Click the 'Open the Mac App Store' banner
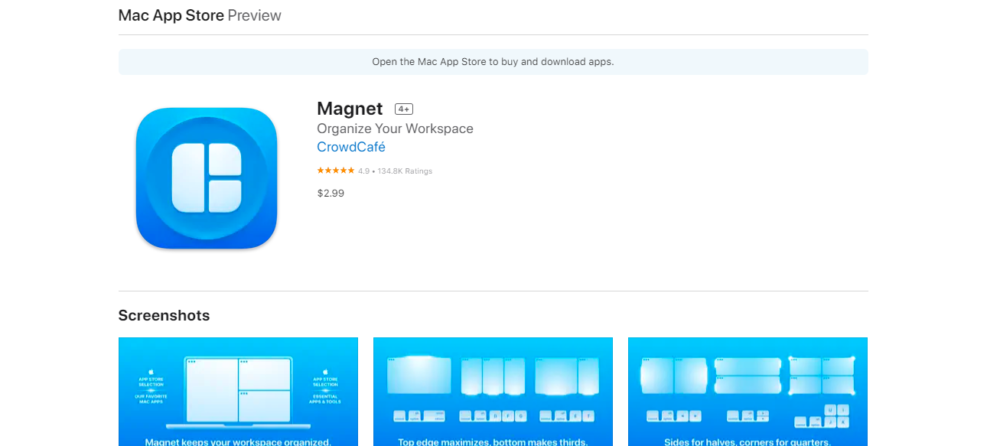1000x446 pixels. [x=493, y=62]
